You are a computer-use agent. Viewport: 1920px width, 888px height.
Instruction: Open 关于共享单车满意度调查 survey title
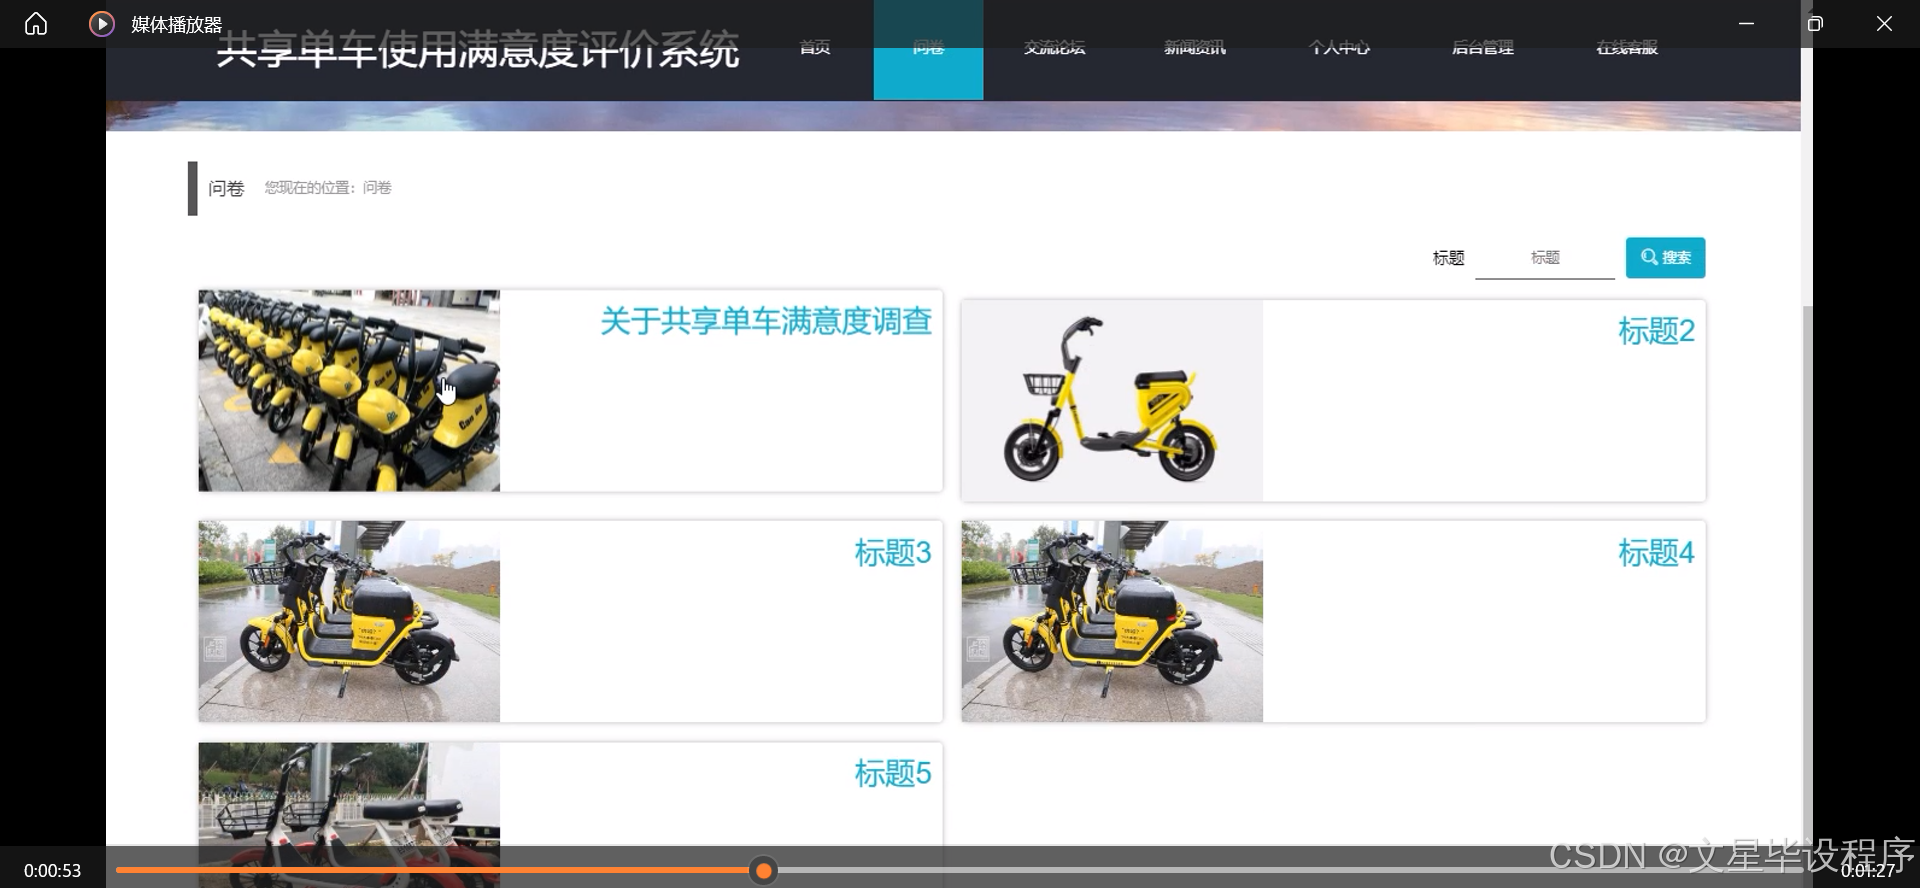tap(766, 321)
